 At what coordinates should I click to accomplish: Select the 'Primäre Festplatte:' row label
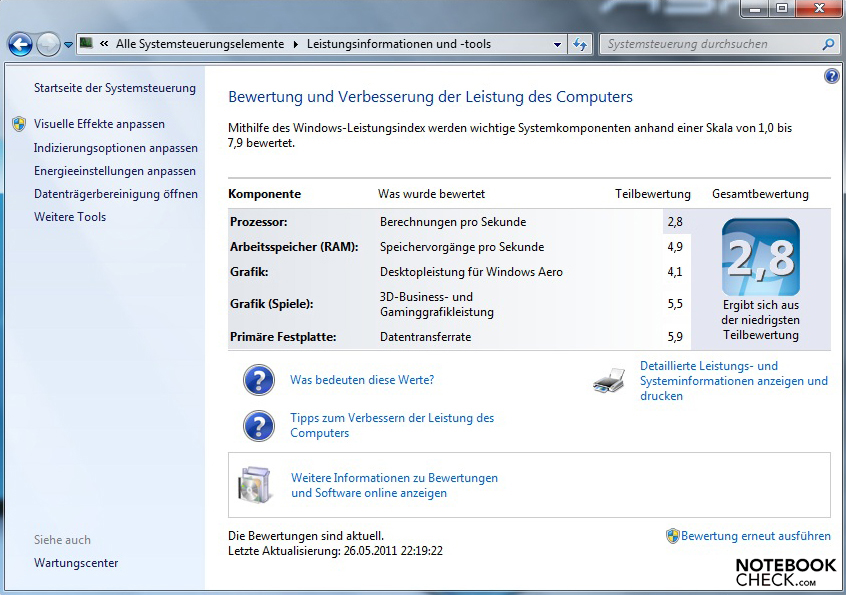tap(283, 337)
